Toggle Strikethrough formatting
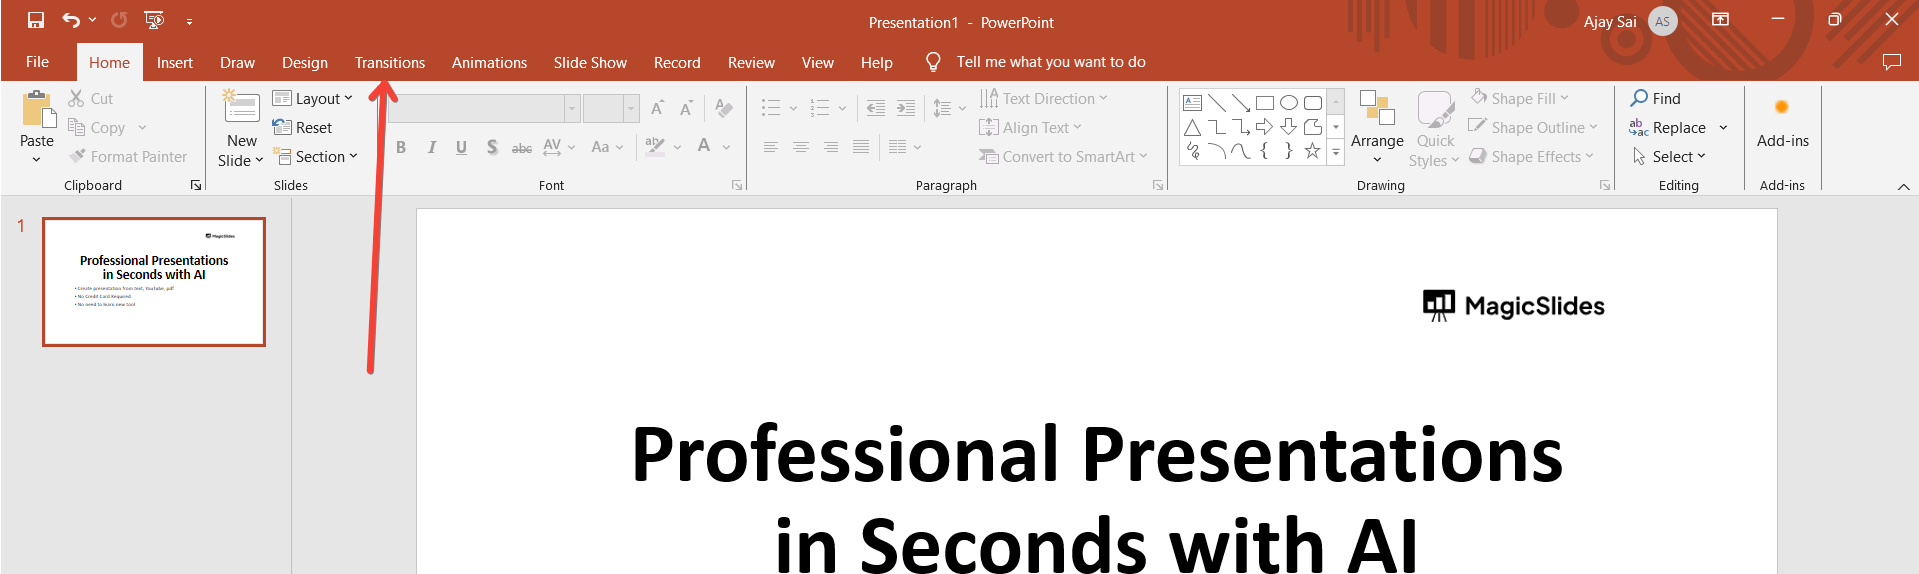Image resolution: width=1919 pixels, height=574 pixels. 522,147
